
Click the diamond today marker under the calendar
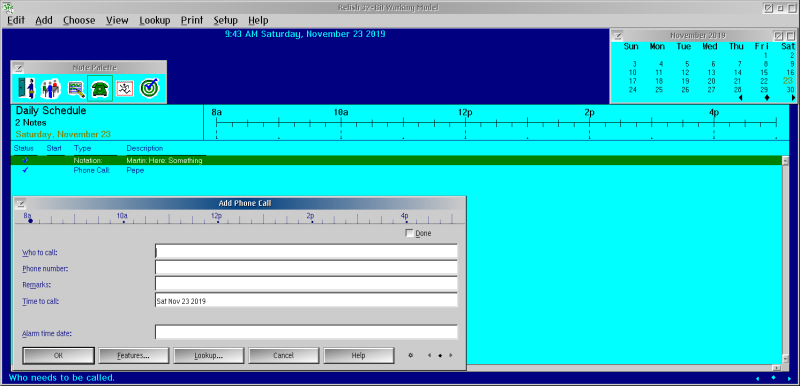(x=766, y=97)
